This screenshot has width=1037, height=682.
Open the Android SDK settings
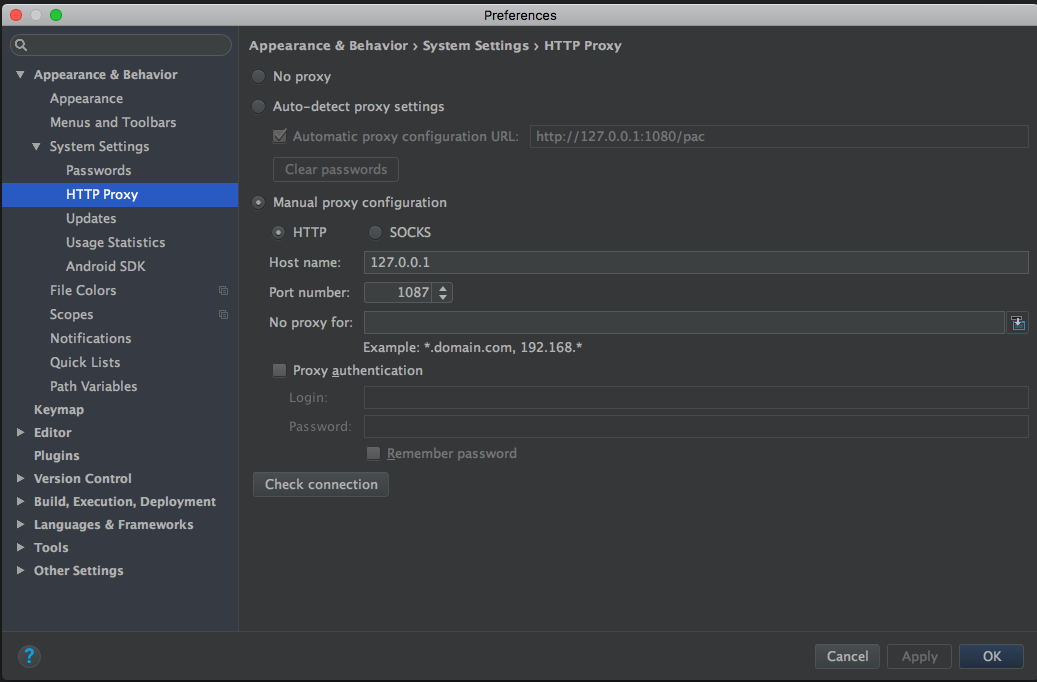106,267
